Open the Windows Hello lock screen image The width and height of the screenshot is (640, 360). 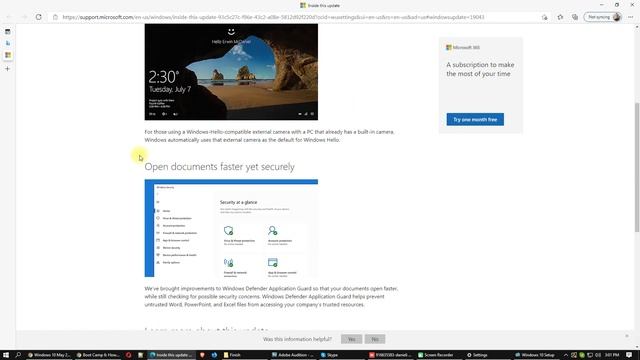(231, 72)
